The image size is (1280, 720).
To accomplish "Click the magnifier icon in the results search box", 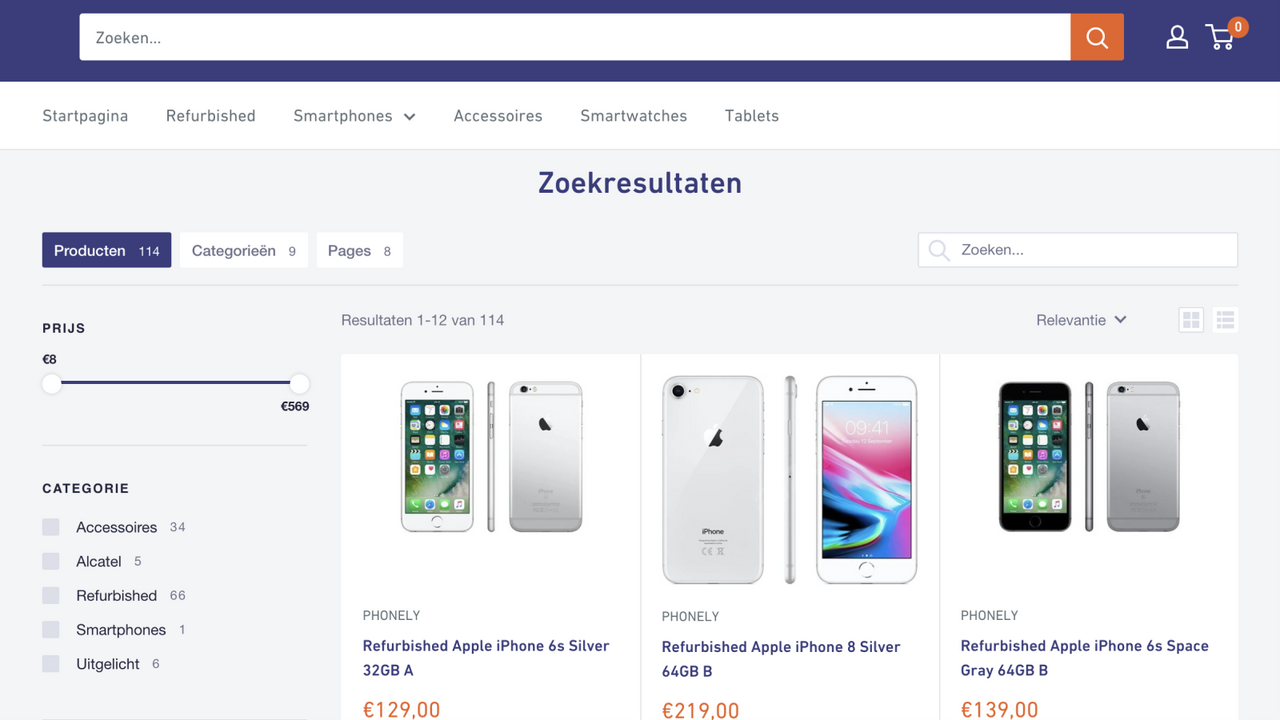I will [x=938, y=250].
